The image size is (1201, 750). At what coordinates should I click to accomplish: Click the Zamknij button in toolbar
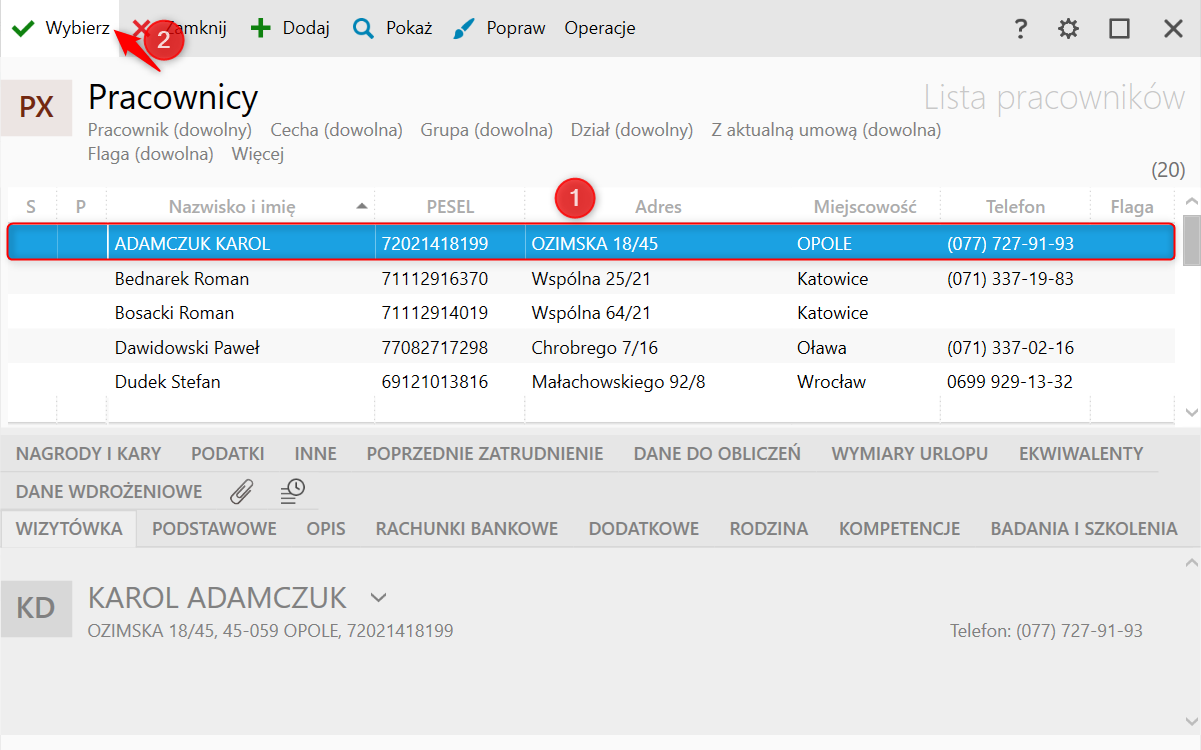tap(180, 28)
